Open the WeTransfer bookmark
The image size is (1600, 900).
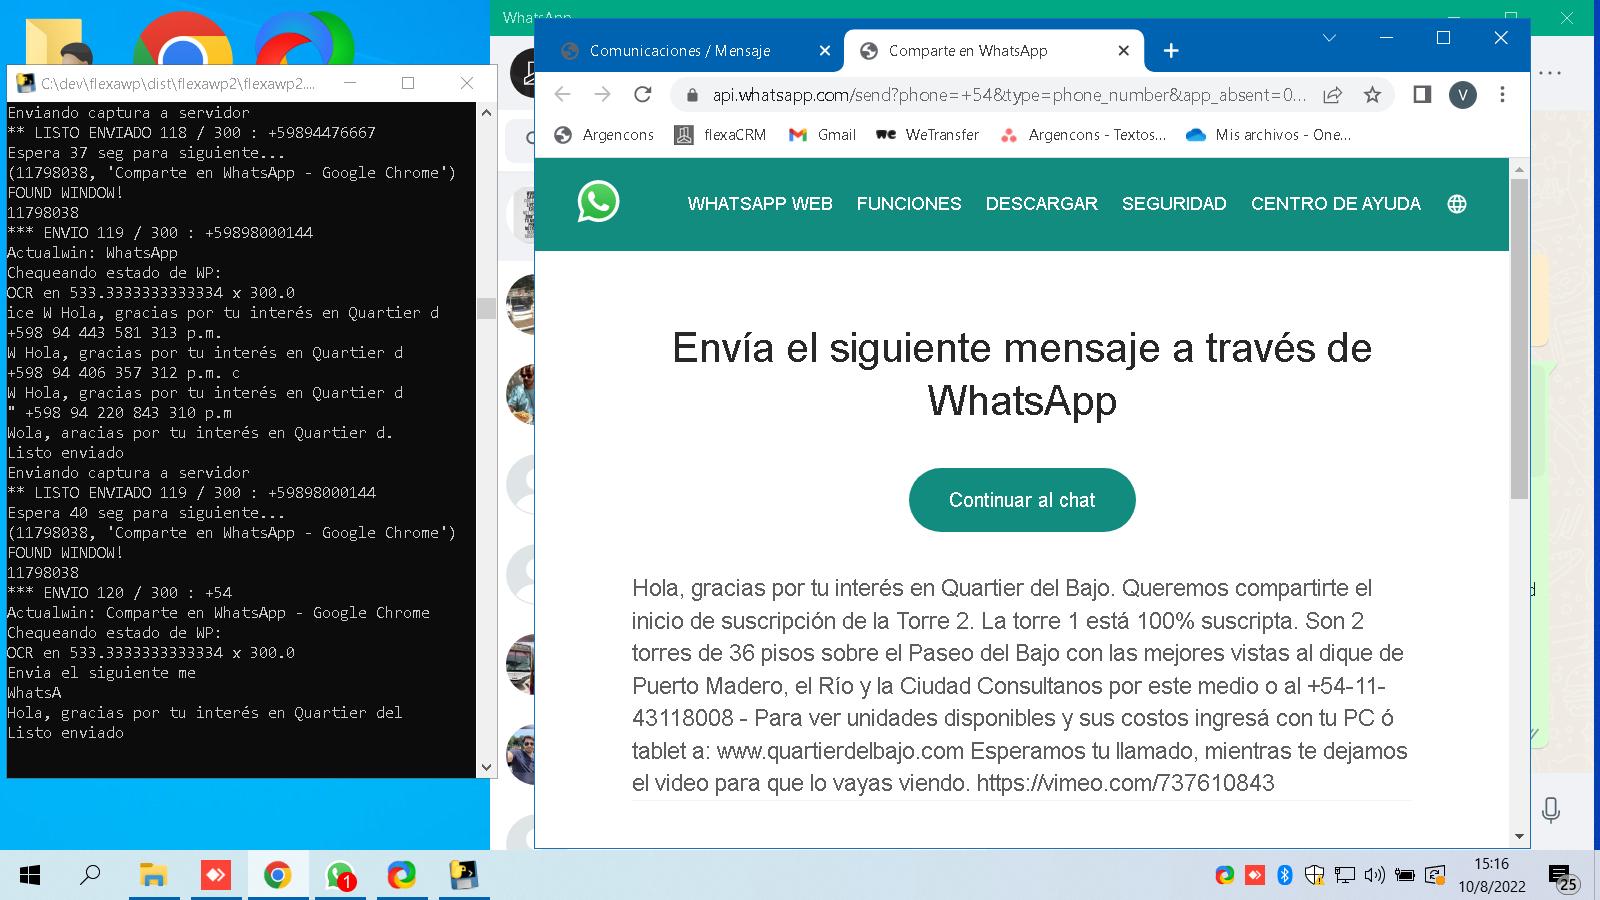pyautogui.click(x=927, y=135)
